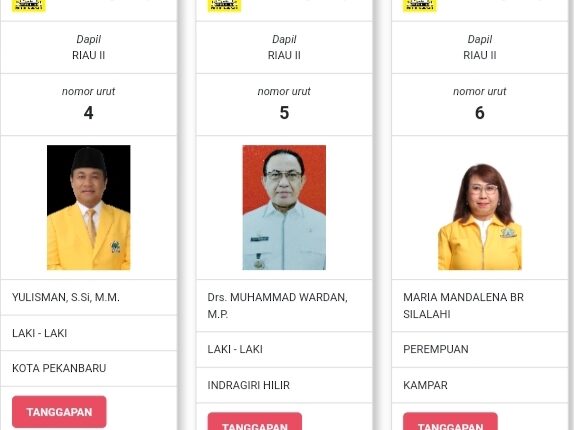Viewport: 574px width, 430px height.
Task: Click Dapil RIAU II in the first card
Action: pyautogui.click(x=89, y=48)
